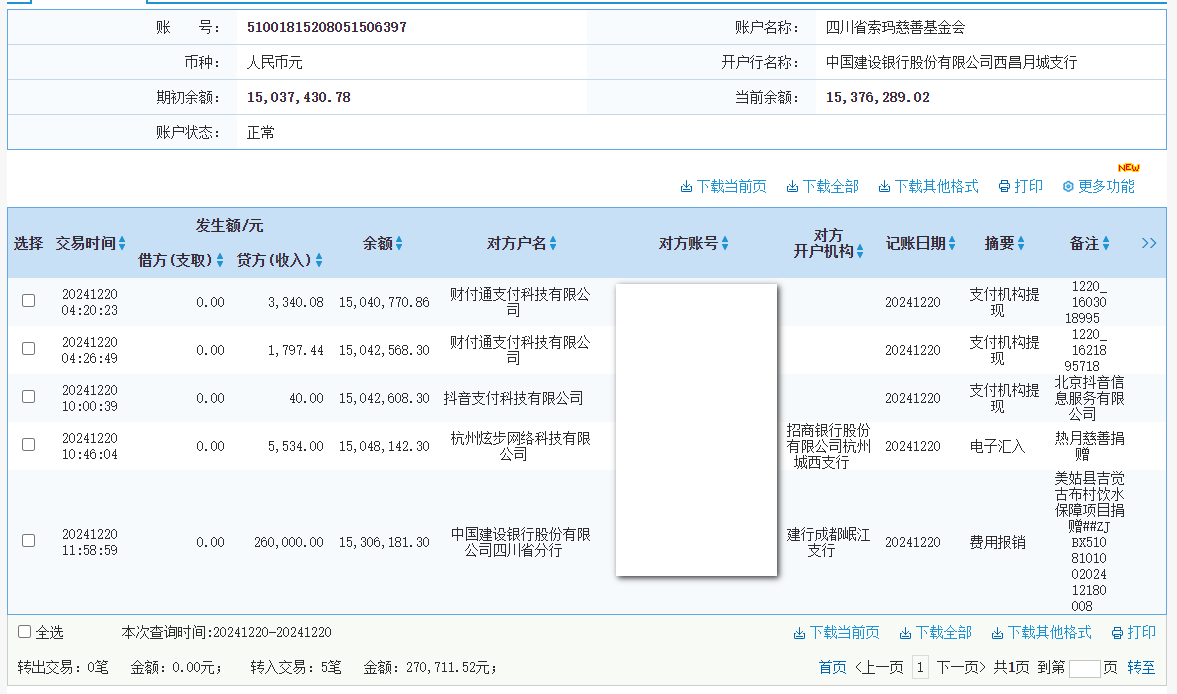Select the 04:20:23 transaction checkbox

click(29, 301)
